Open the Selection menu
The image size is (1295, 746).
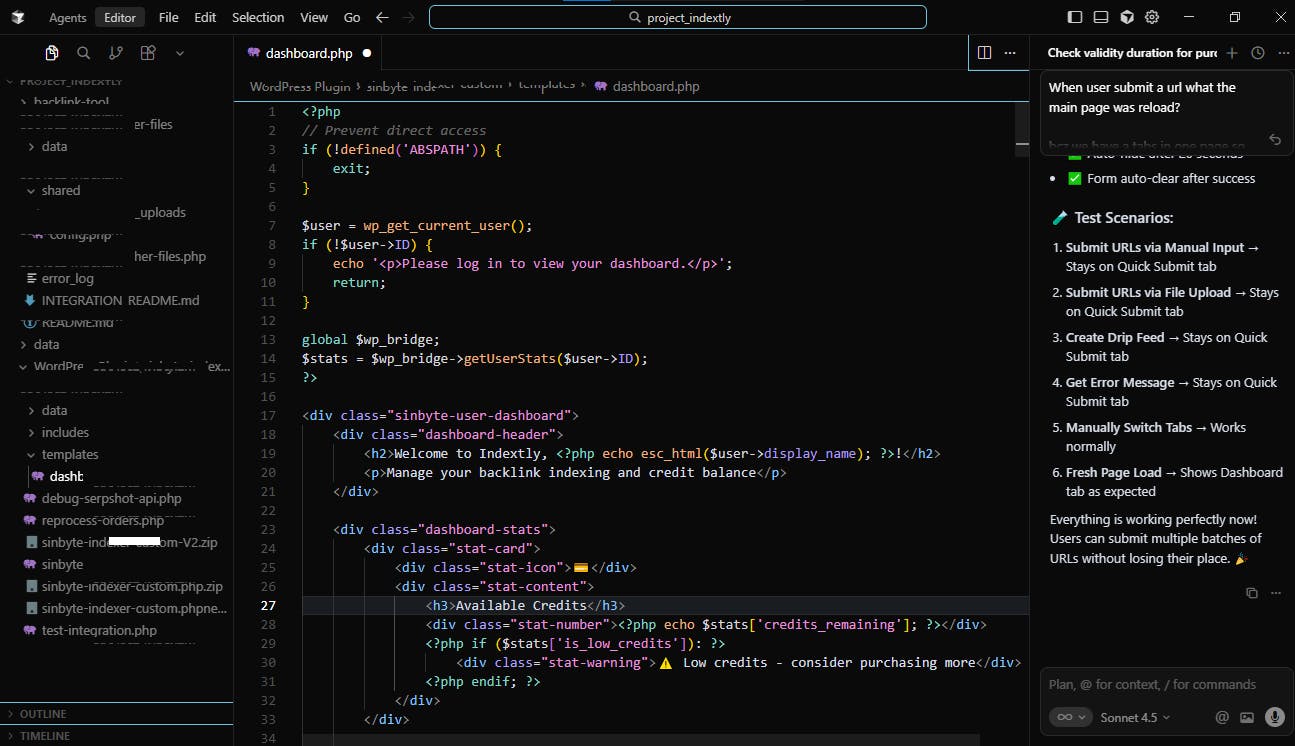(258, 17)
